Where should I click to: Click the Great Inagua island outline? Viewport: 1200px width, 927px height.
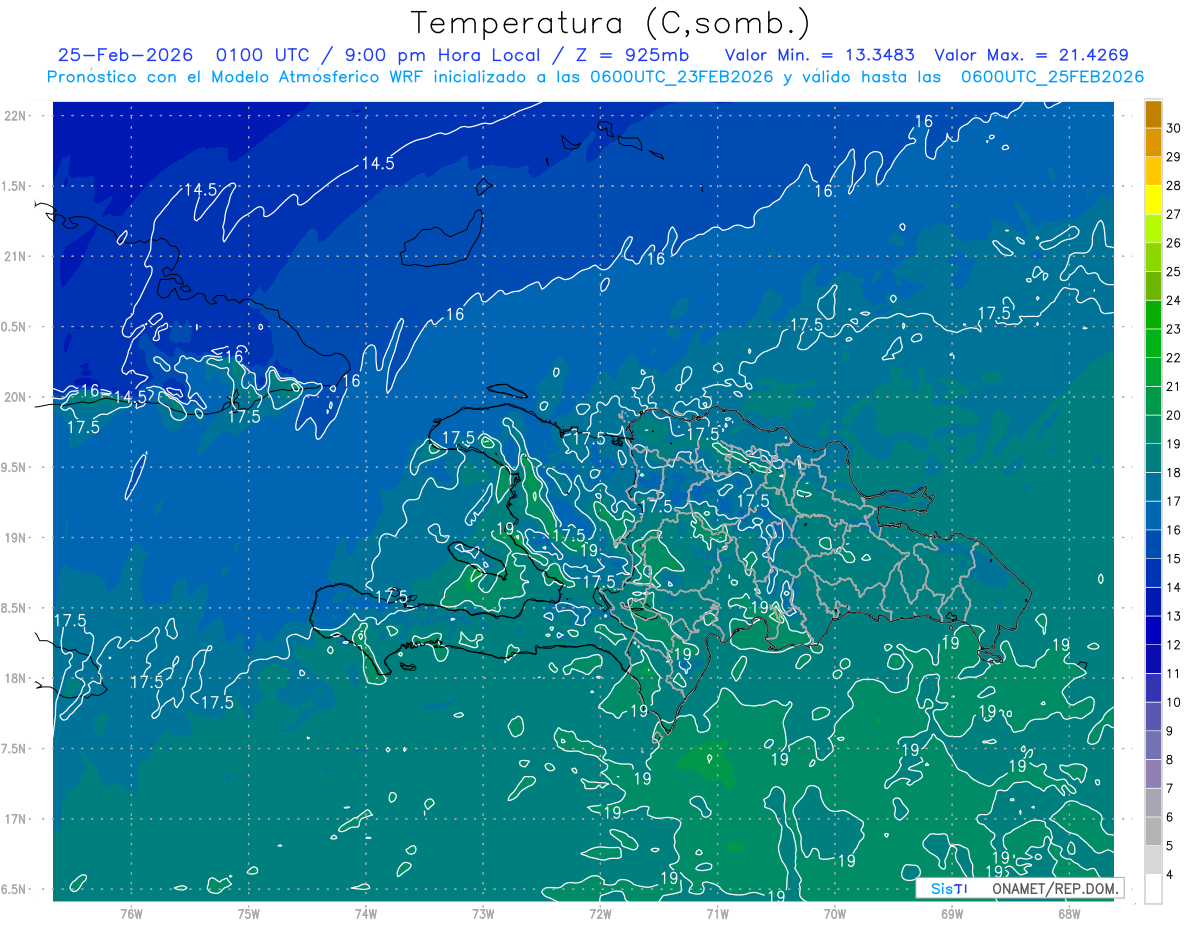pyautogui.click(x=443, y=240)
